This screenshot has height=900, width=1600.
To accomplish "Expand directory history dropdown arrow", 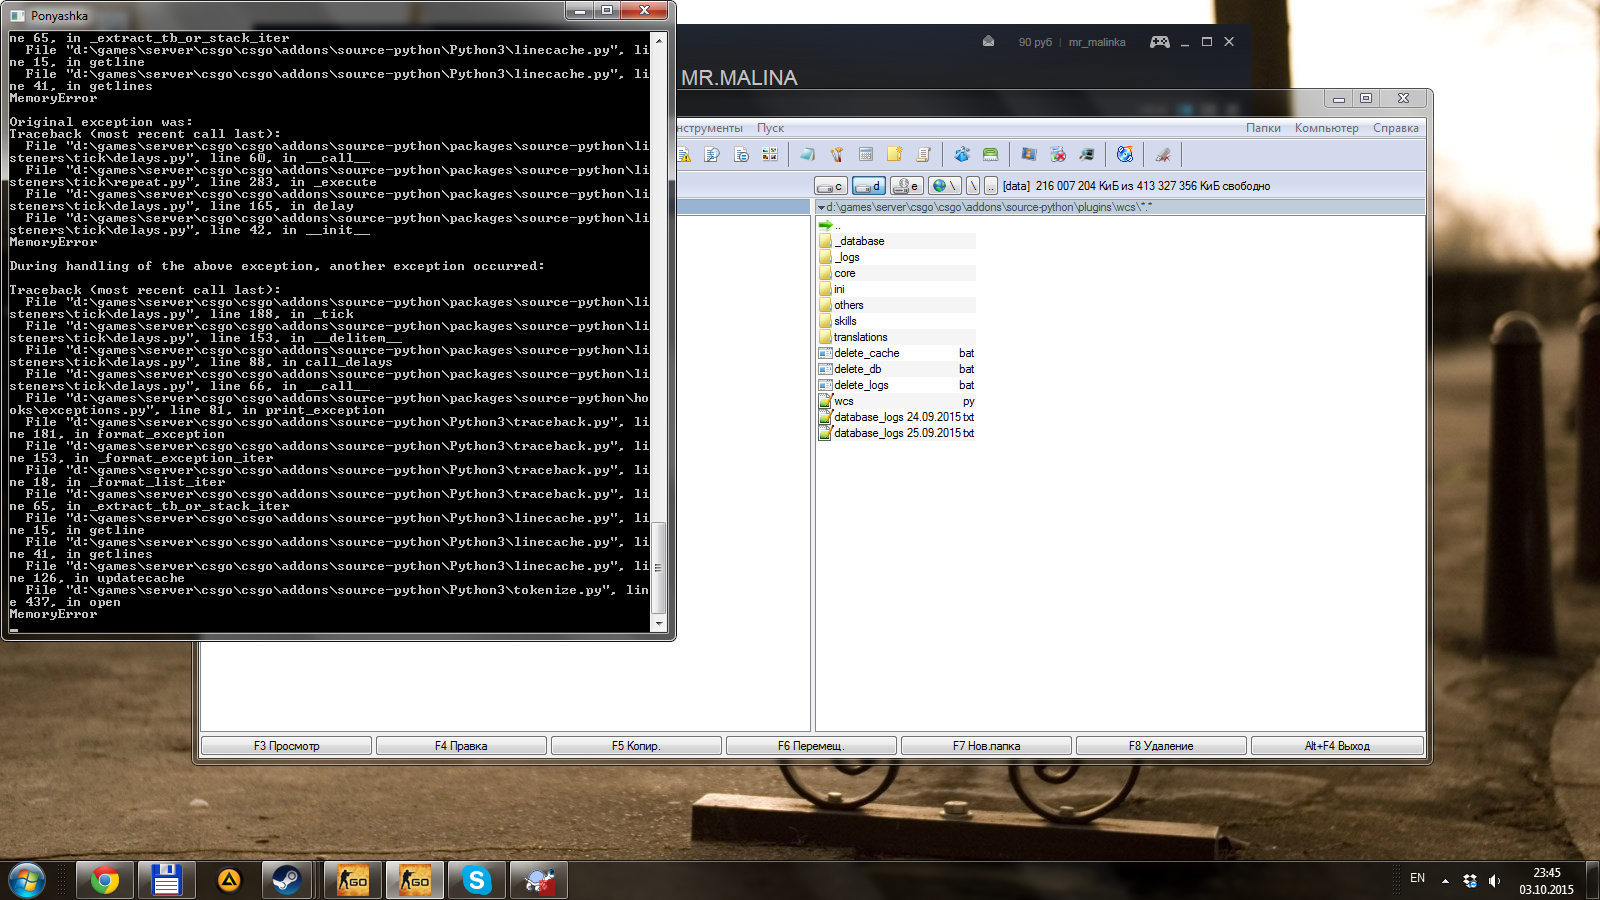I will [822, 207].
